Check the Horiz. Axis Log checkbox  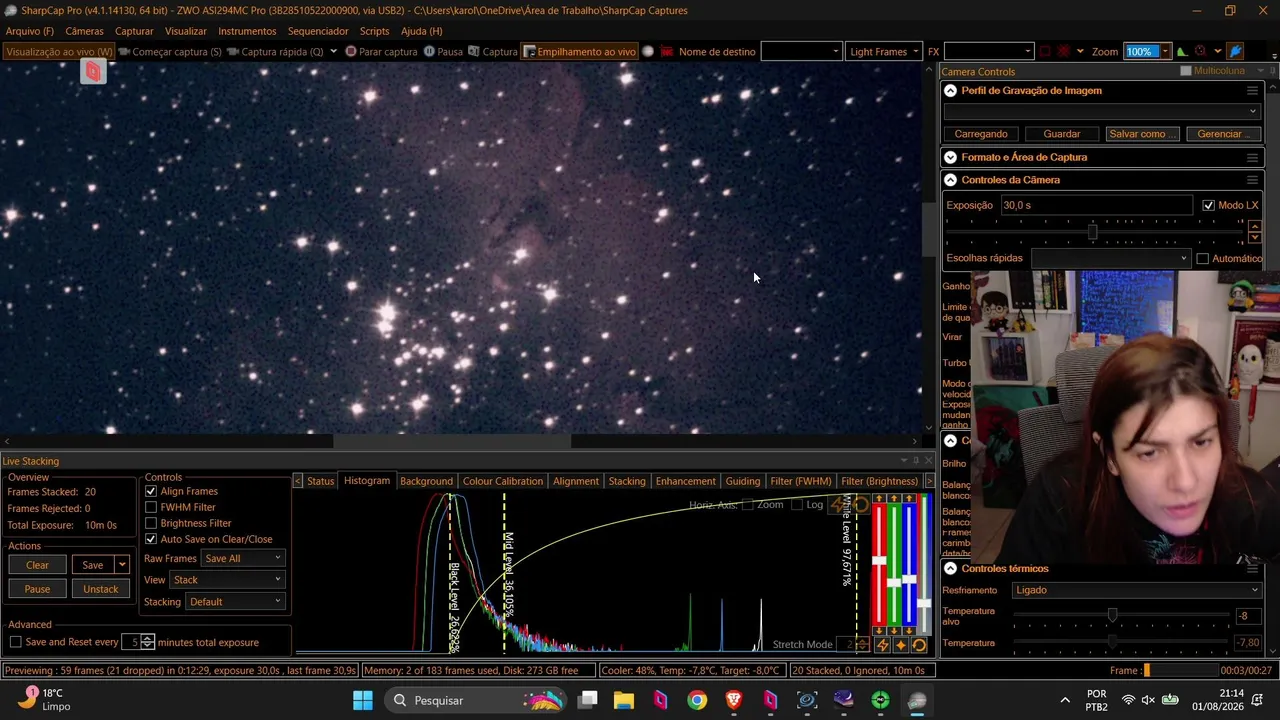pos(797,505)
